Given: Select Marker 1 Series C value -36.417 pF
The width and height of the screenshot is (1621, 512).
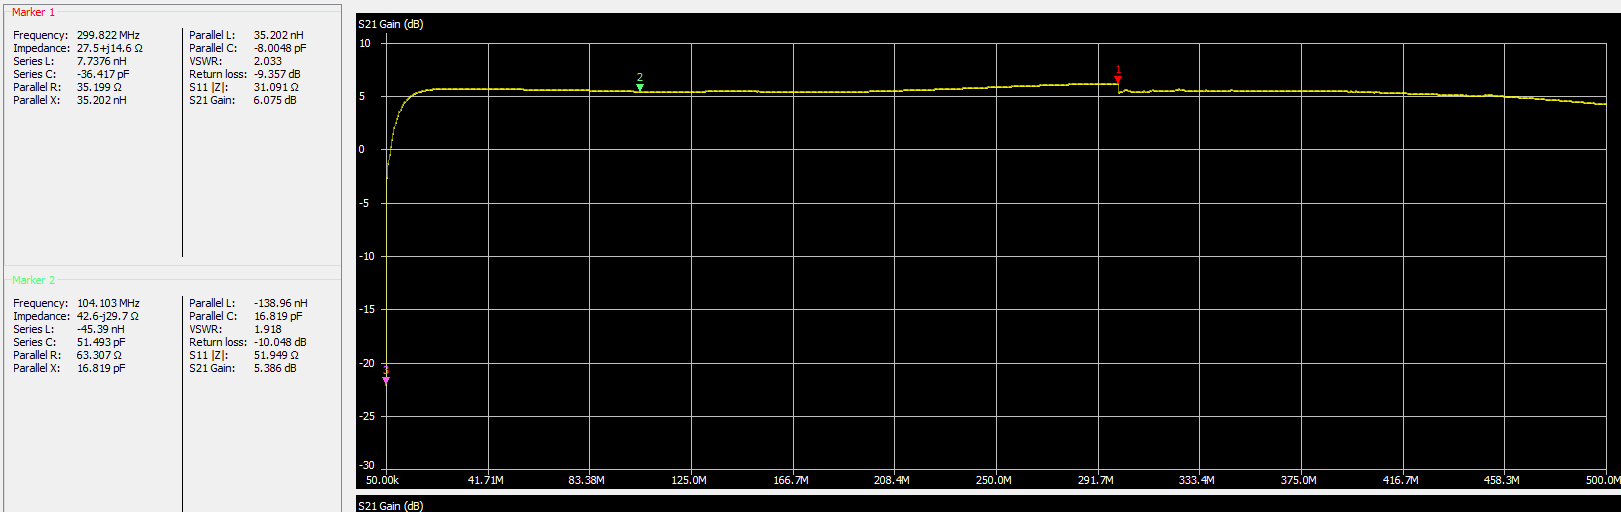Looking at the screenshot, I should click(103, 74).
